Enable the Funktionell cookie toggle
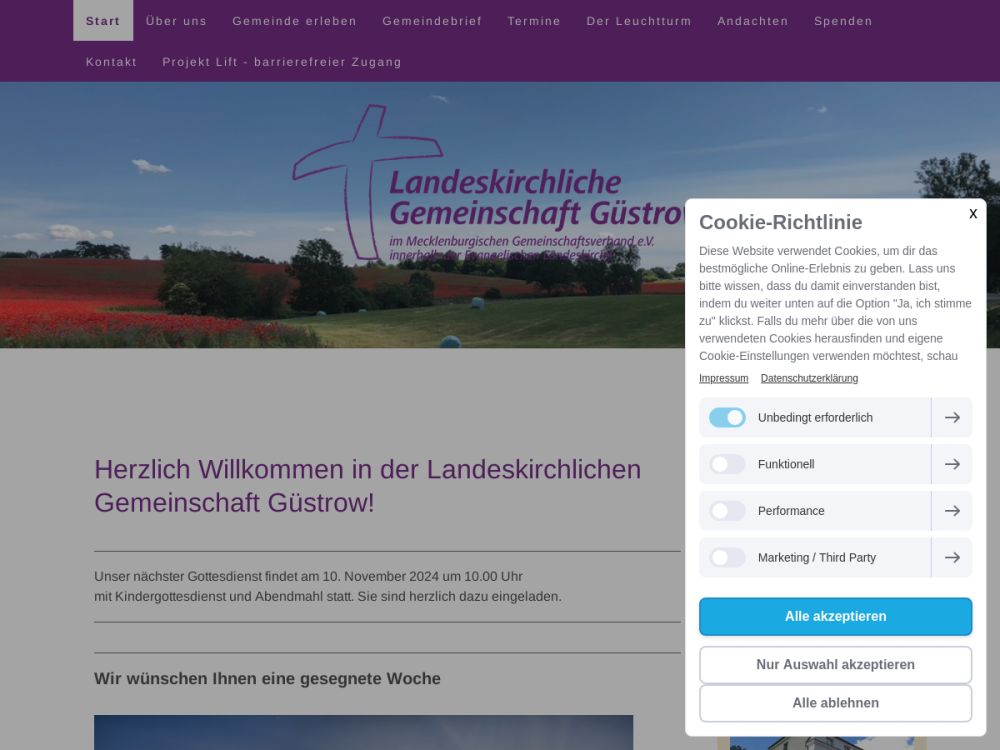Screen dimensions: 1000x750 (x=727, y=464)
